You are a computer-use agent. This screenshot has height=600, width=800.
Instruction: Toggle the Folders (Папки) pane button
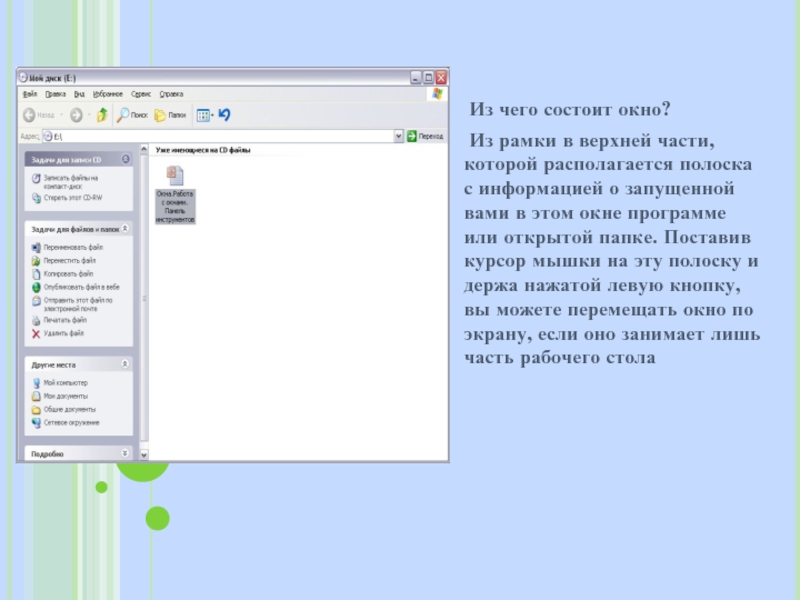click(x=160, y=115)
